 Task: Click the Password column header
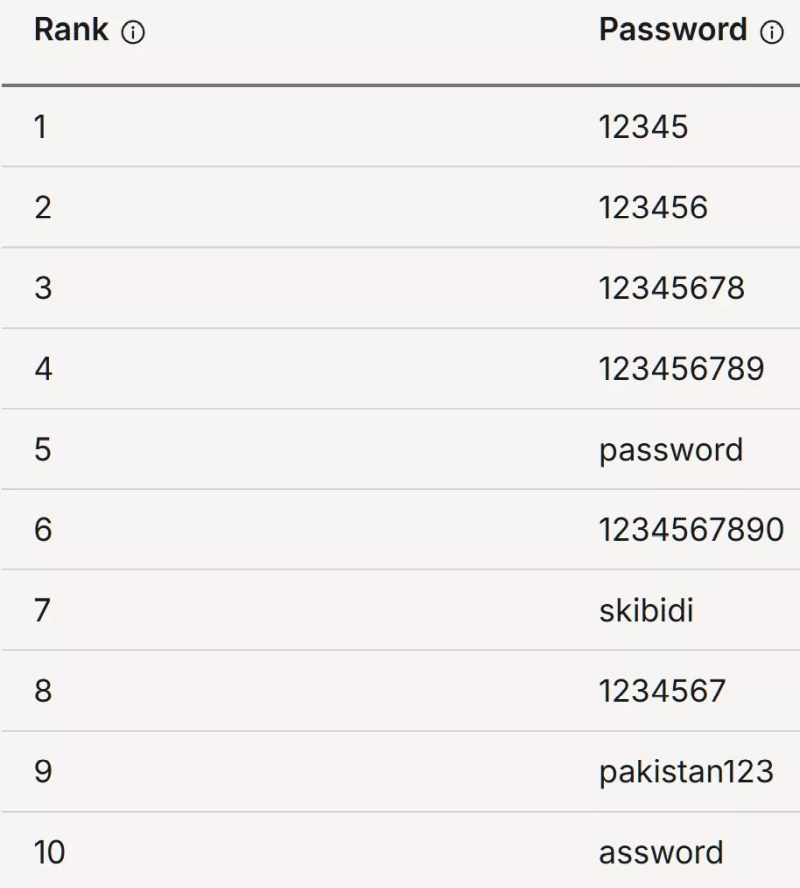(x=673, y=31)
